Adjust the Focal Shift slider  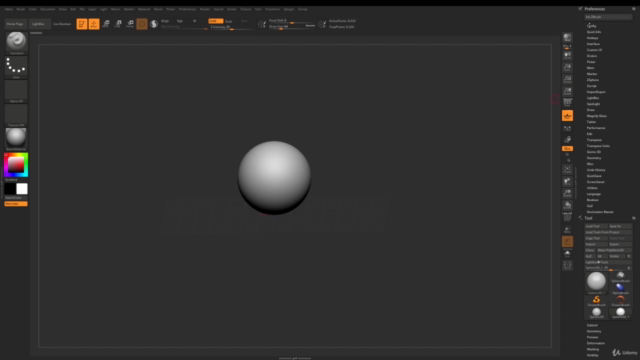click(x=291, y=21)
